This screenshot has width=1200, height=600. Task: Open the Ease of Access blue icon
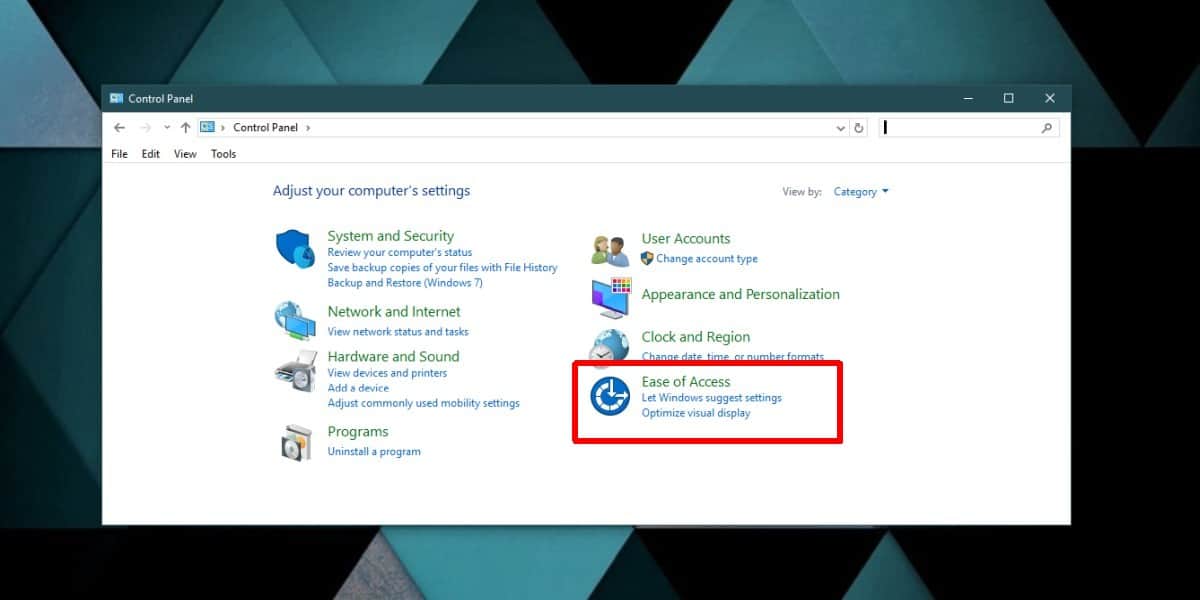[x=610, y=397]
